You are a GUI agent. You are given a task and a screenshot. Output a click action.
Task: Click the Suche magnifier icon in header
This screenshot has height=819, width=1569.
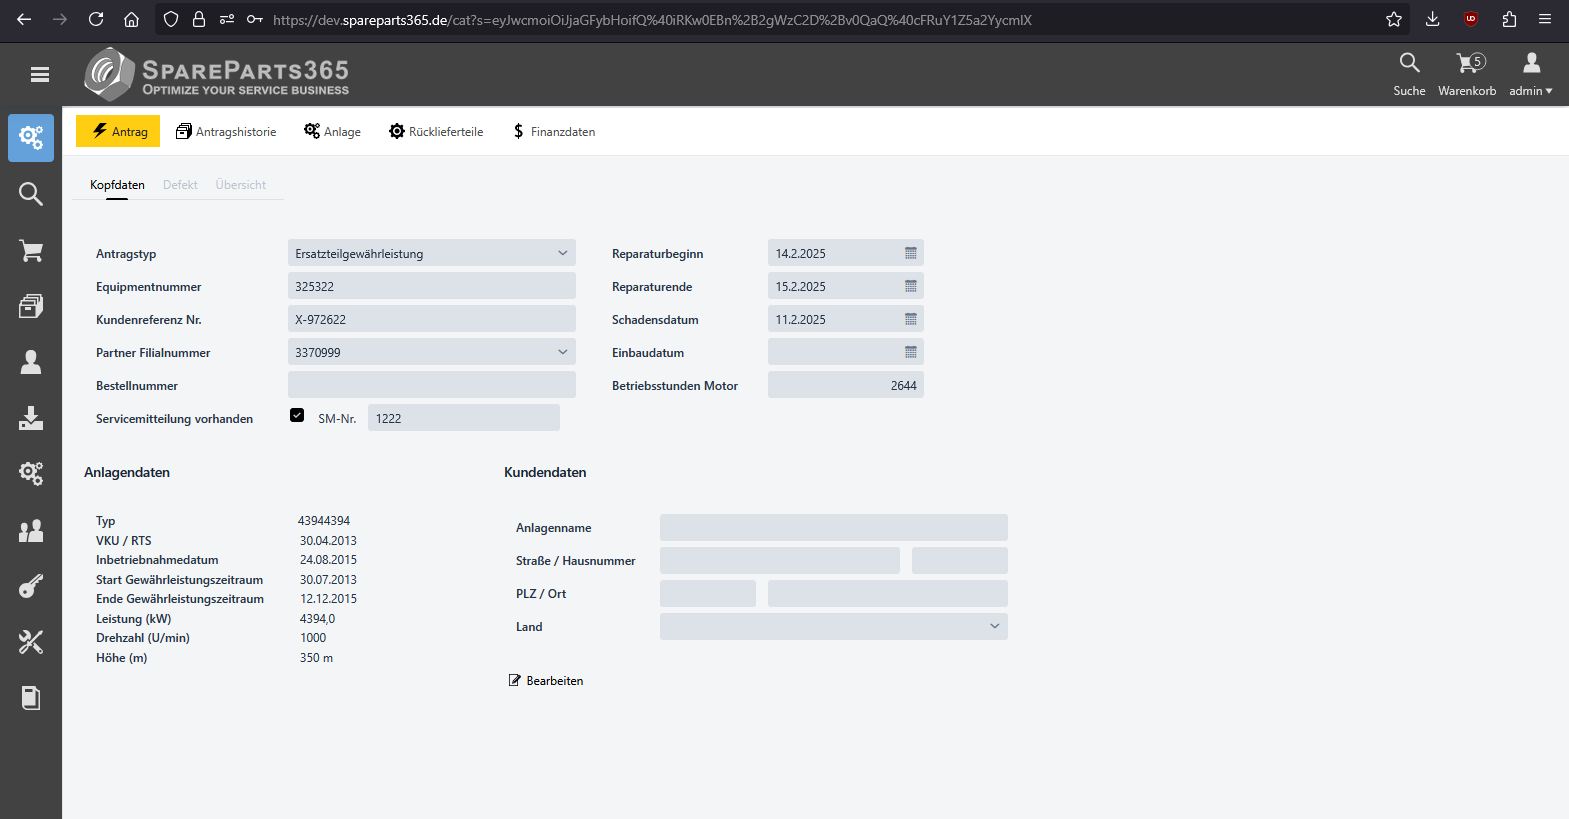click(x=1409, y=64)
